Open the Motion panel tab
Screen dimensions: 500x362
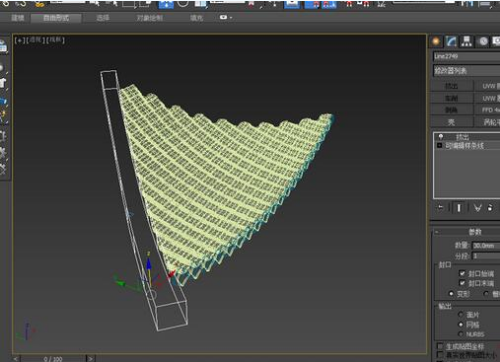click(482, 41)
